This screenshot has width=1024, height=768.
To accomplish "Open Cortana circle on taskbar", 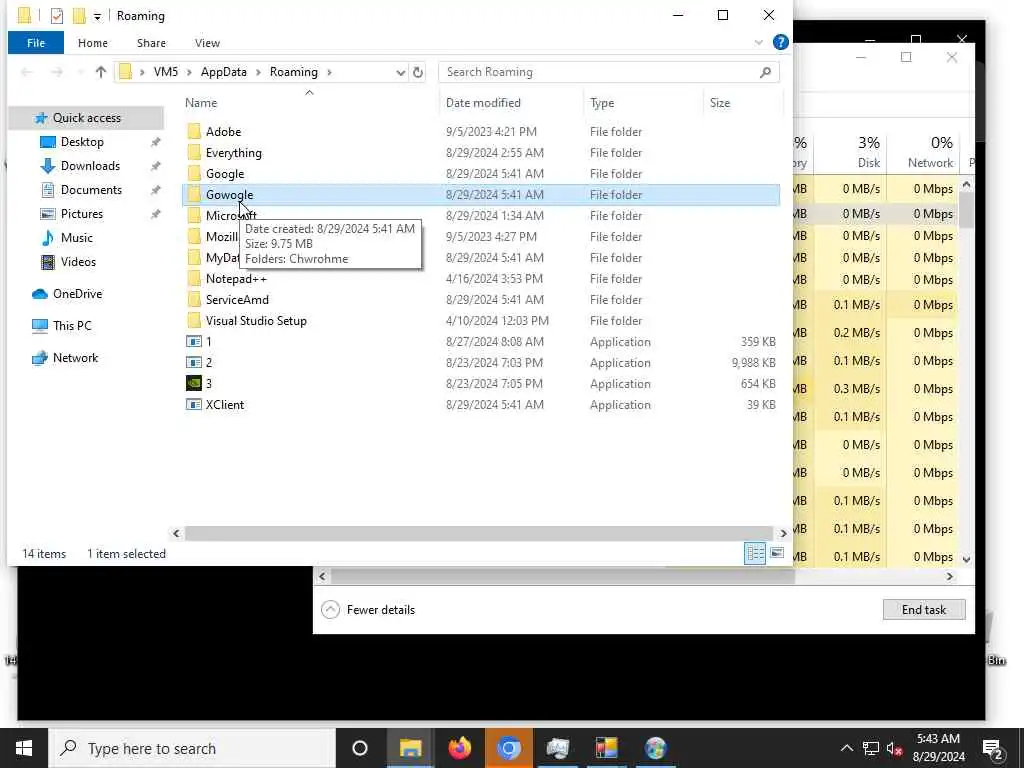I will [360, 748].
